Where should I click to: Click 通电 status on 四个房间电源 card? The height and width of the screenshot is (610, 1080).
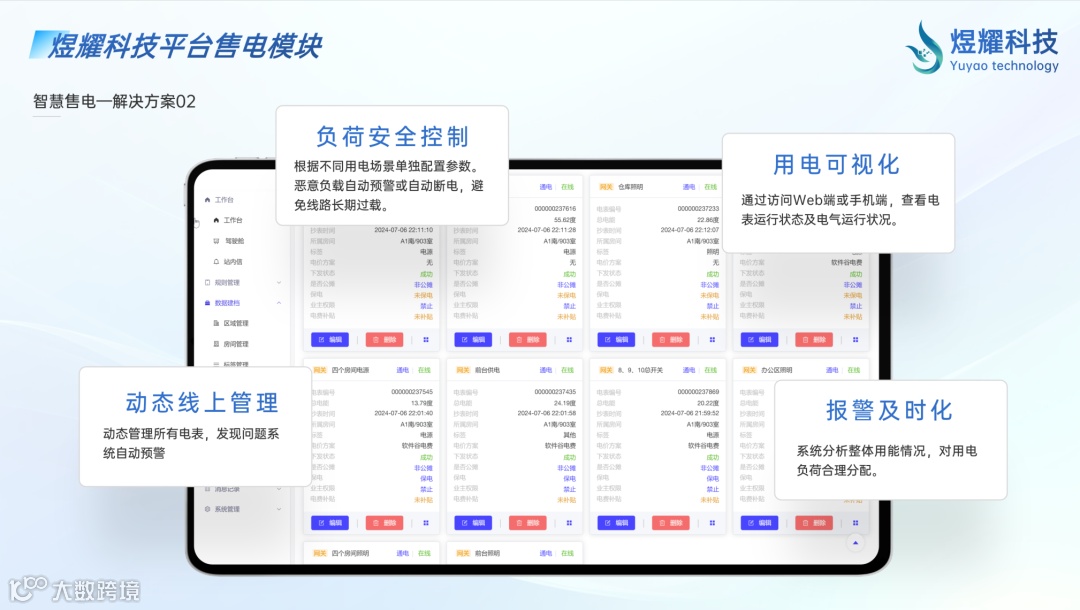402,370
